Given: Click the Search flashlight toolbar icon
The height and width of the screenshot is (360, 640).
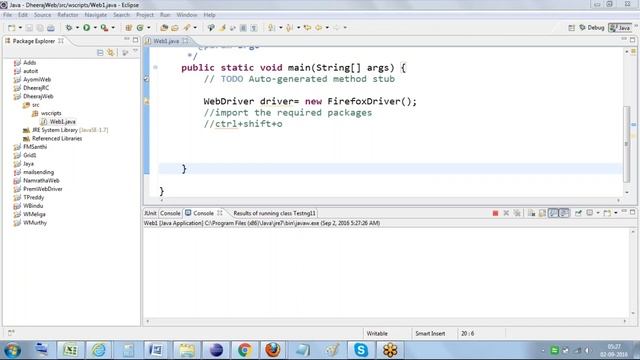Looking at the screenshot, I should tap(187, 28).
